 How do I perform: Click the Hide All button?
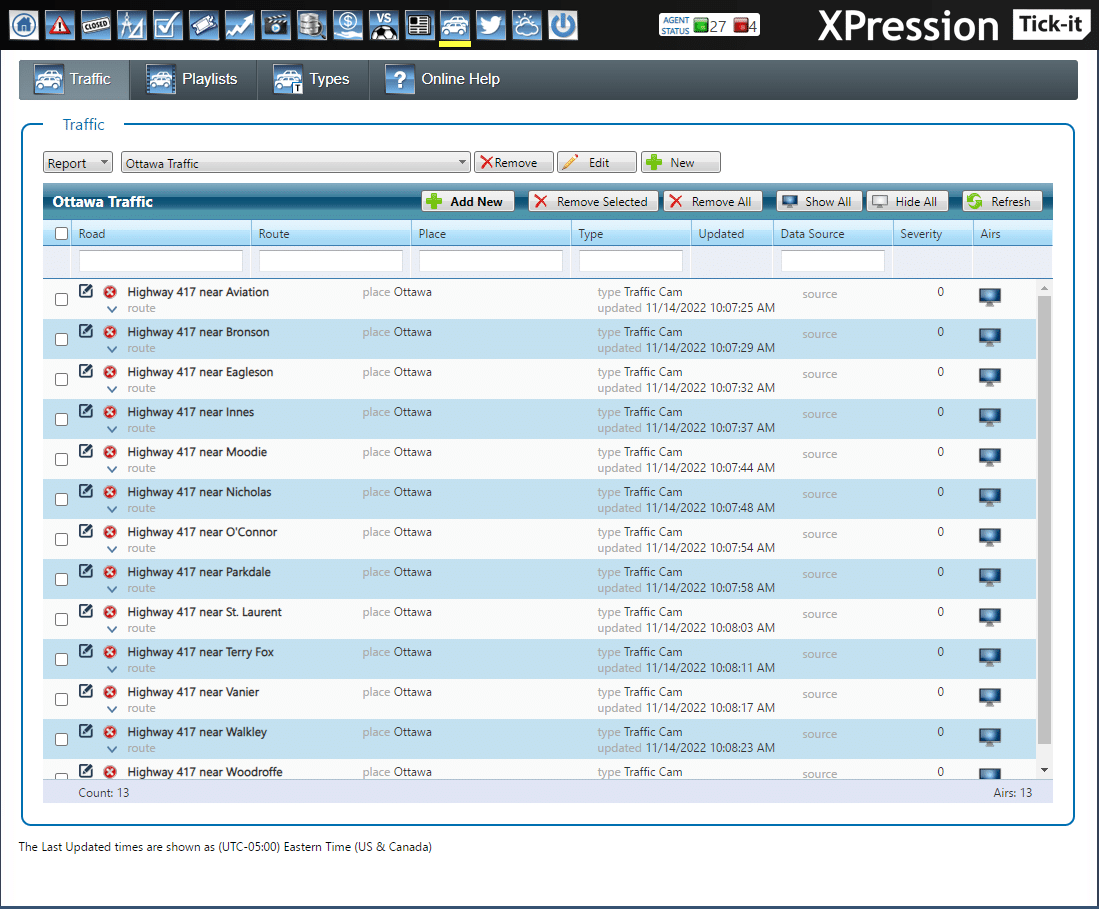tap(908, 201)
